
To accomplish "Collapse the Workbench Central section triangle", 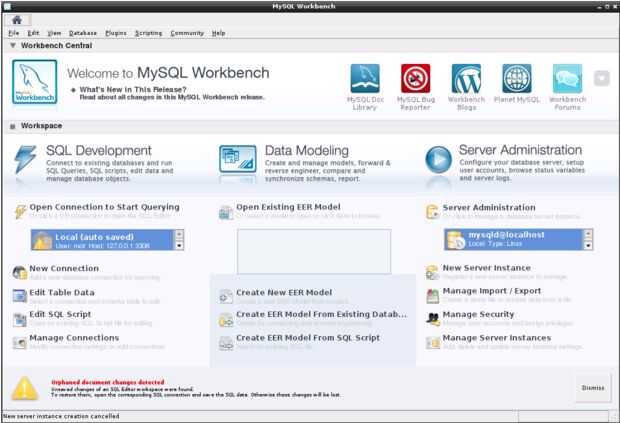I will click(x=13, y=45).
